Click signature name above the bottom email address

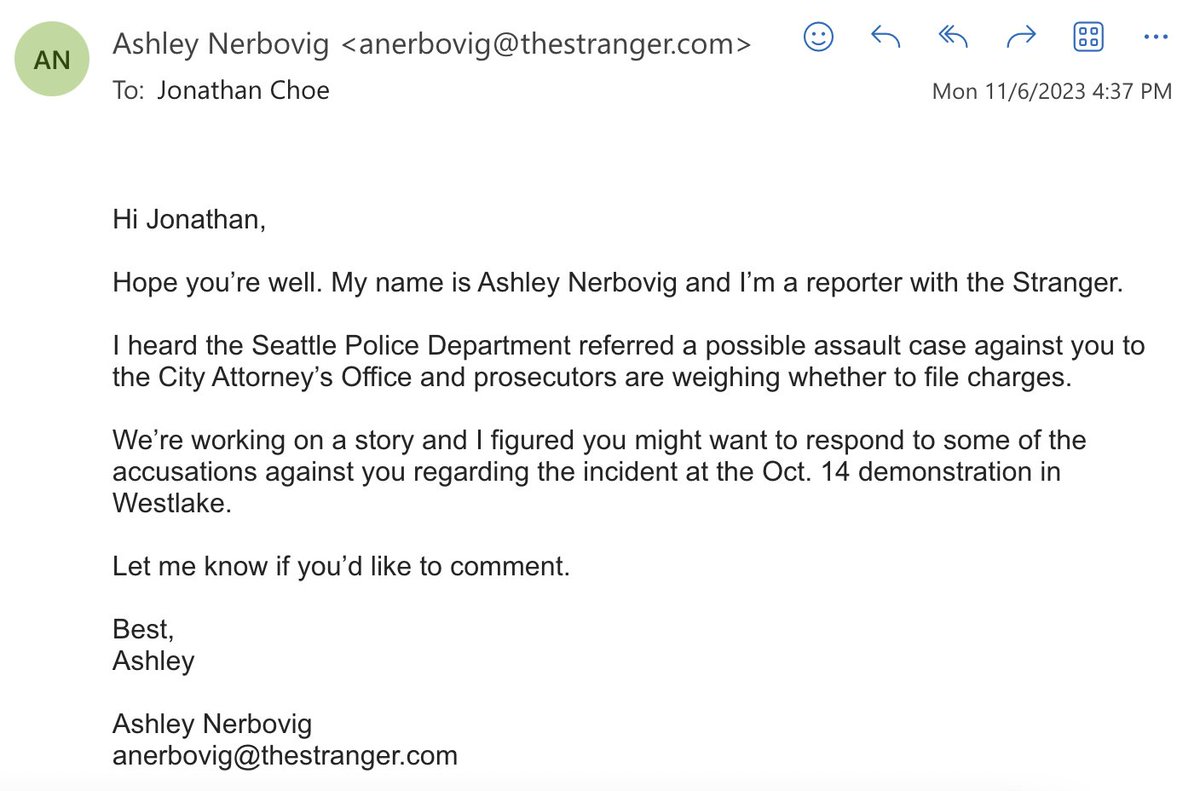[x=212, y=724]
